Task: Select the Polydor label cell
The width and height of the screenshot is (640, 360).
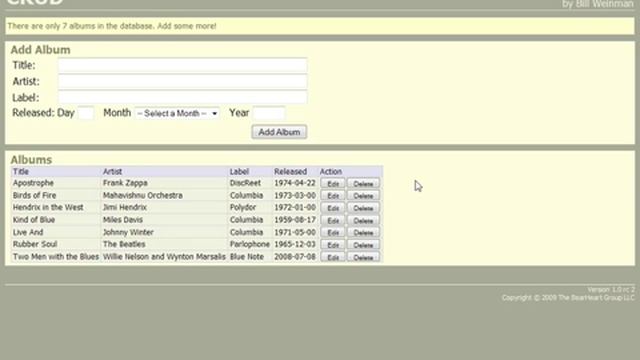Action: pos(243,207)
